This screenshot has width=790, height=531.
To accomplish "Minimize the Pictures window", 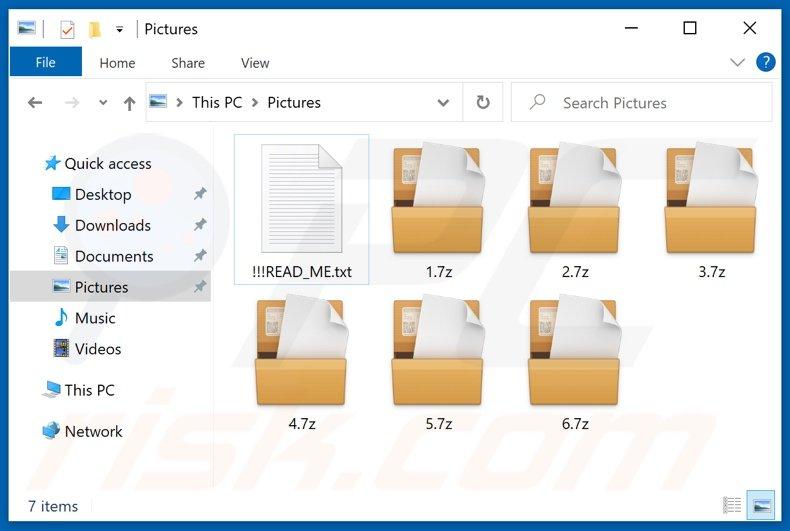I will (x=631, y=28).
